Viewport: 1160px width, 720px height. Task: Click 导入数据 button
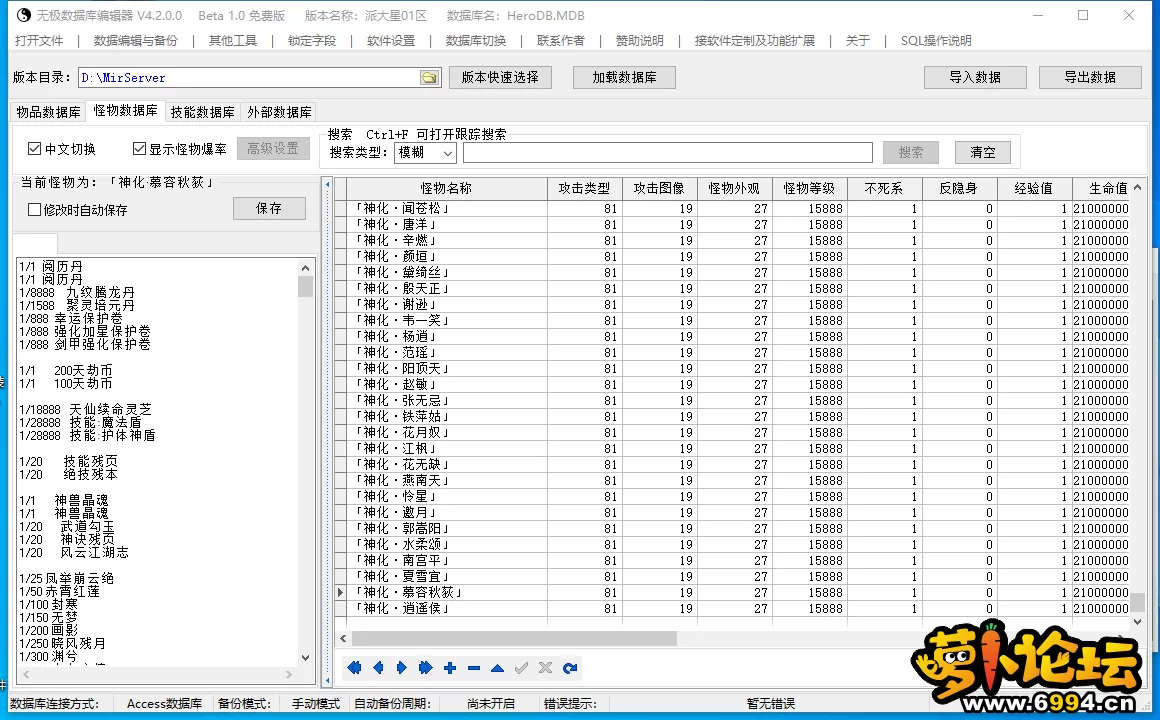click(x=974, y=77)
